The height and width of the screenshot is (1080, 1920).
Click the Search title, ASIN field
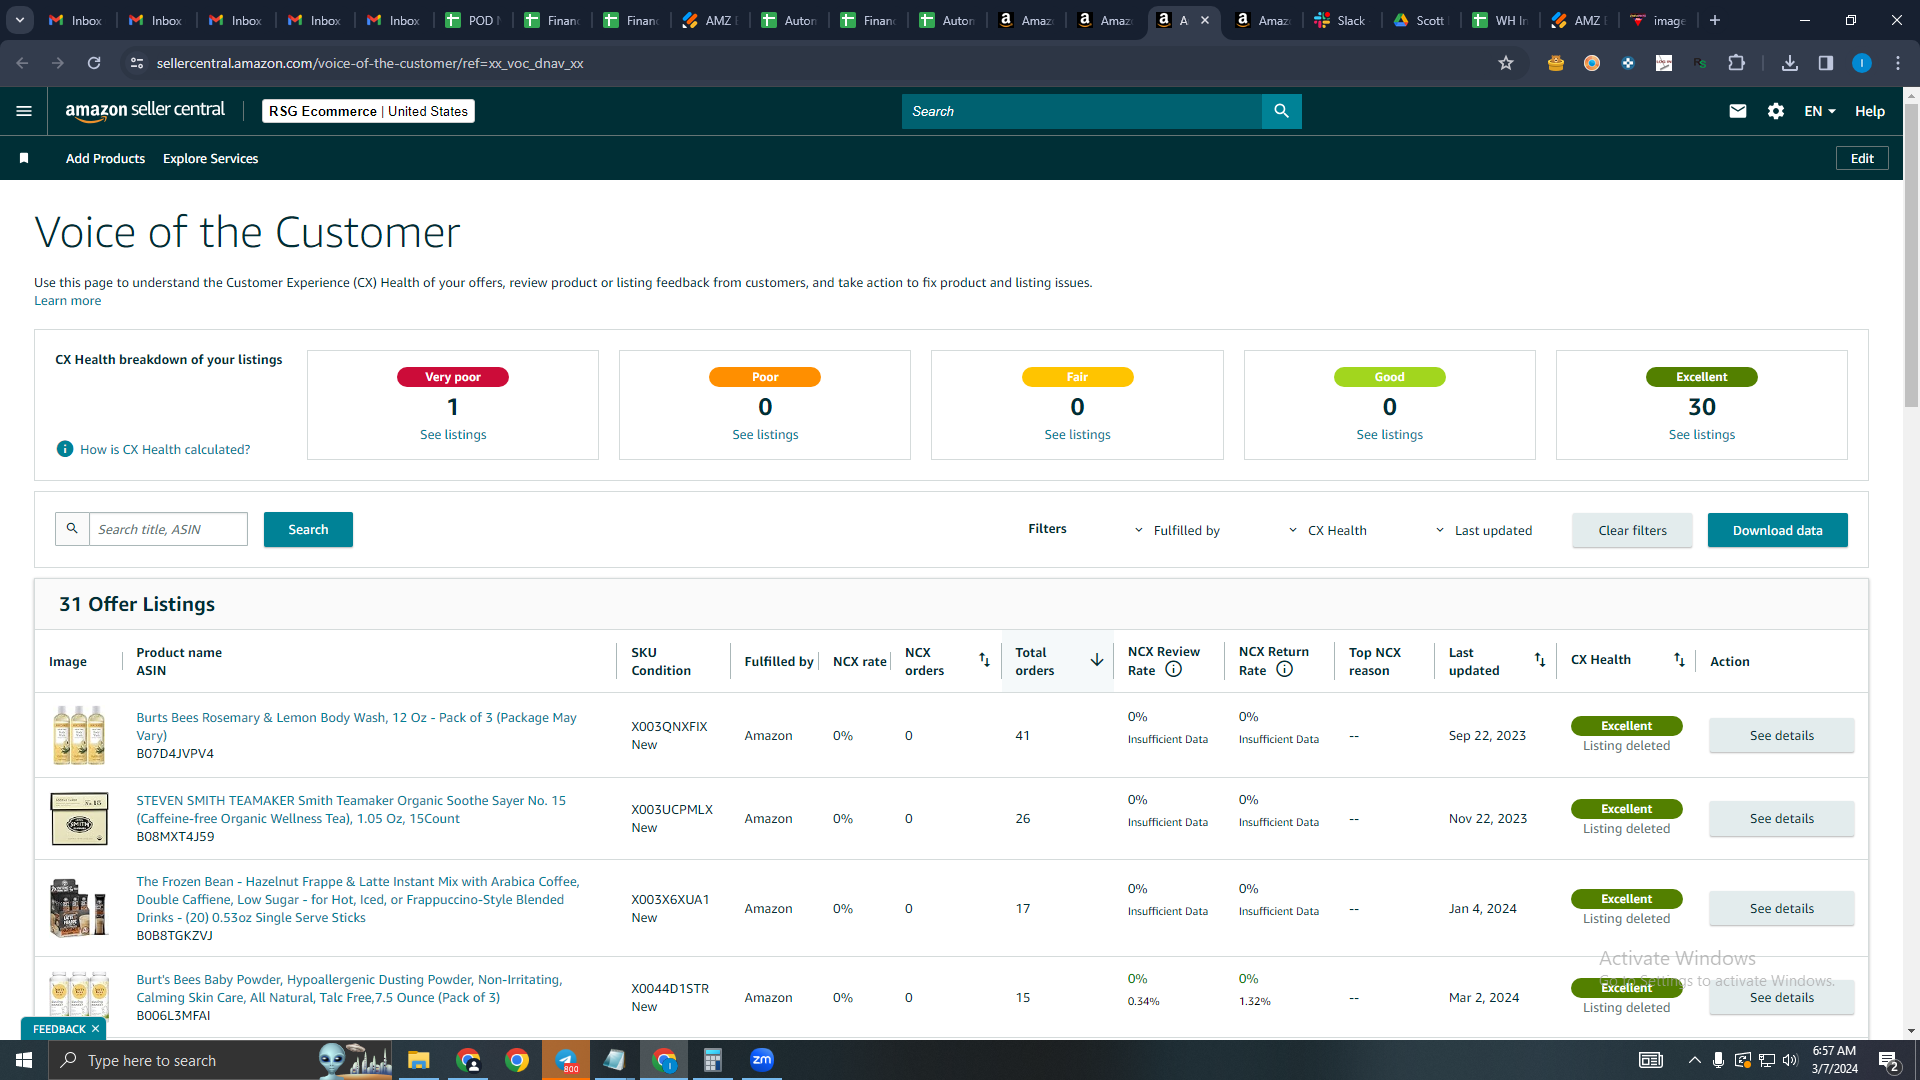[168, 529]
